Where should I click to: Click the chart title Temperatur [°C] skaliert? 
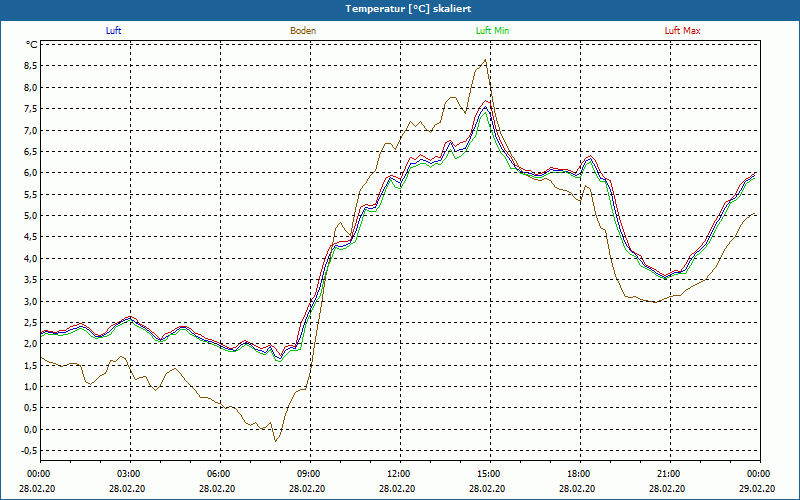tap(408, 9)
